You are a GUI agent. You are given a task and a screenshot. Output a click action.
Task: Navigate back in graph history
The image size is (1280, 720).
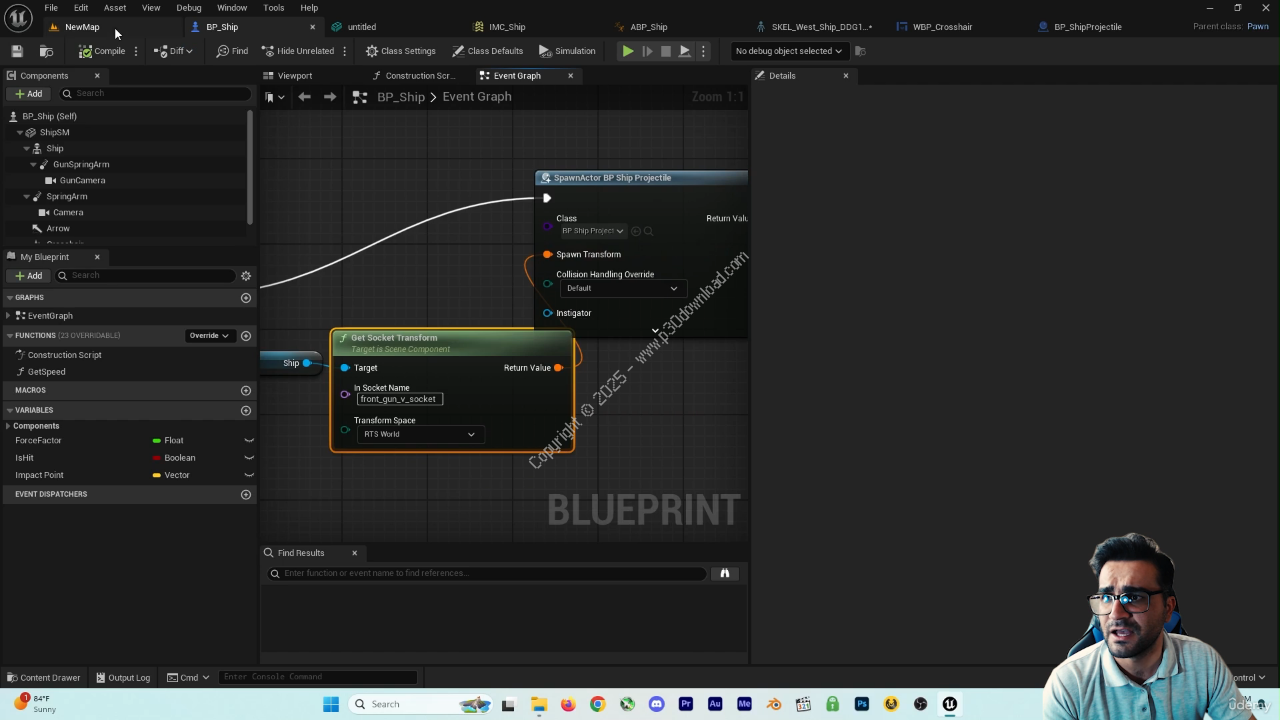(x=304, y=97)
